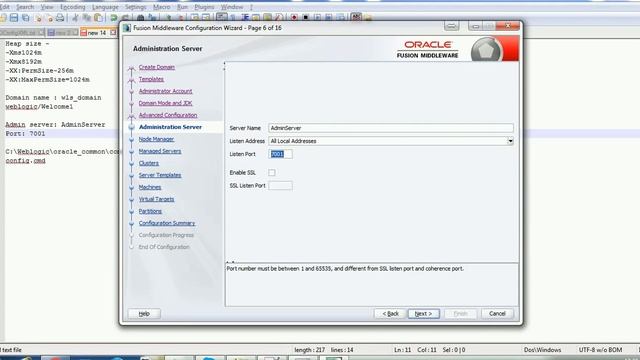Open Language menu in Notepad++
This screenshot has width=640, height=360.
click(x=105, y=7)
